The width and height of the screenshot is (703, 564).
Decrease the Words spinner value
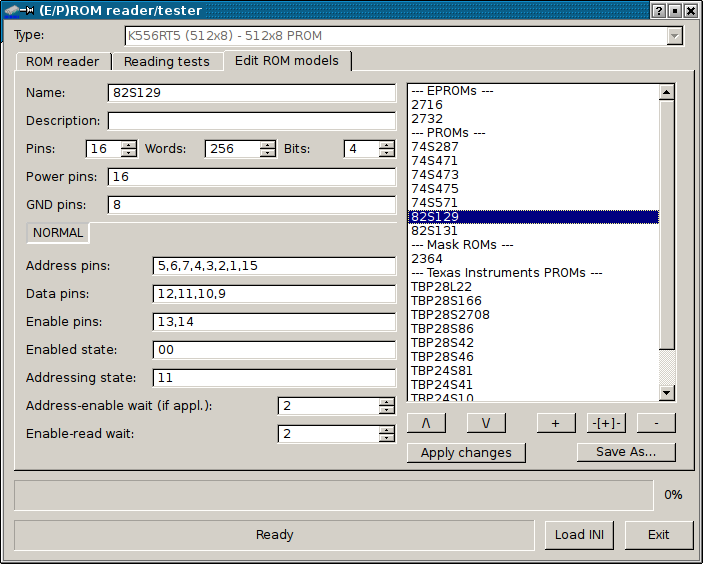tap(267, 153)
